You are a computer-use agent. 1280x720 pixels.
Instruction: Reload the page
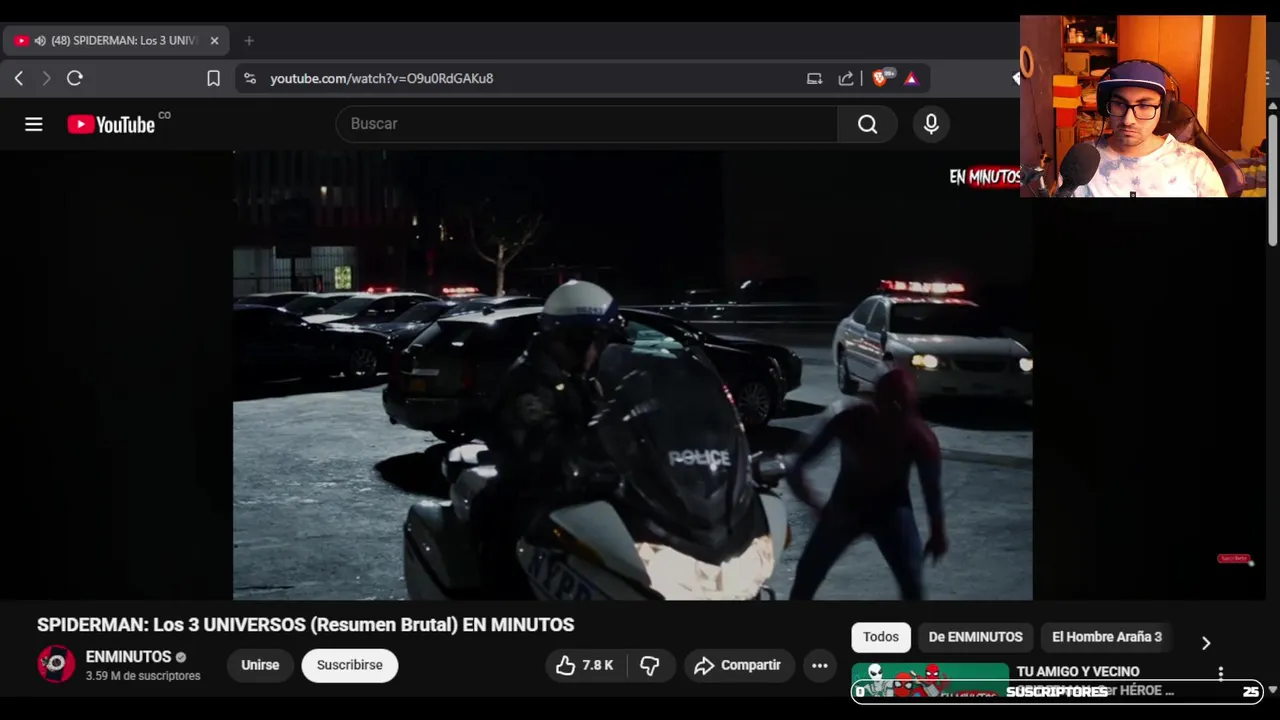(x=75, y=78)
